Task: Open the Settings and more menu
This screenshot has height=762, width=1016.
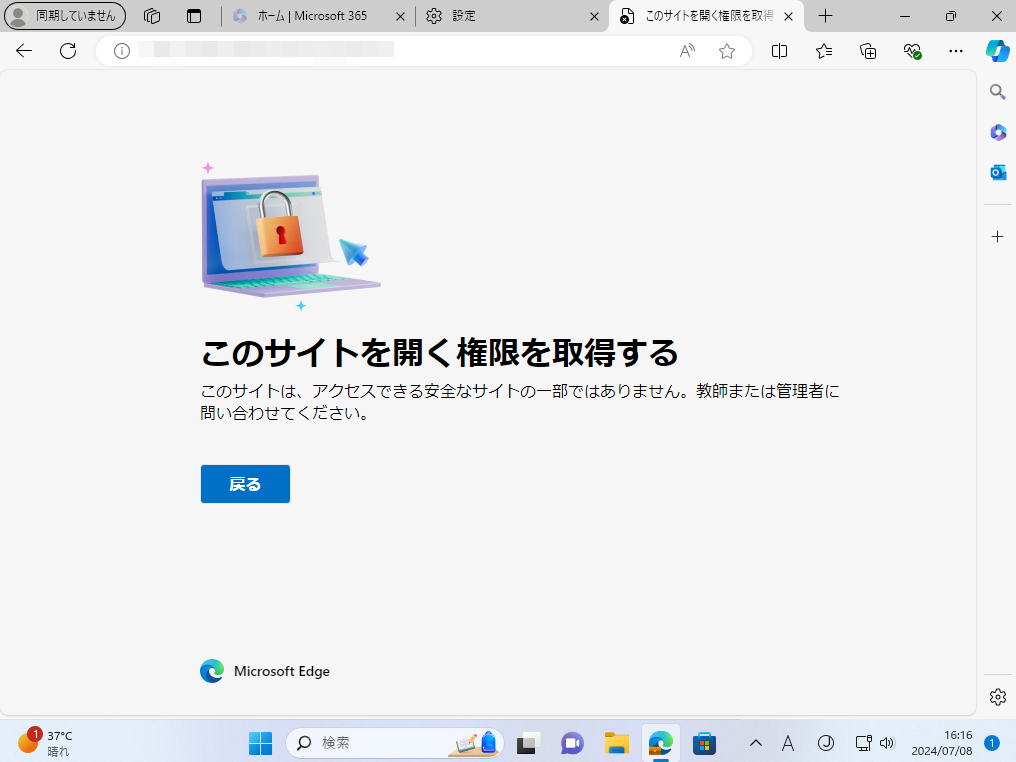Action: click(955, 51)
